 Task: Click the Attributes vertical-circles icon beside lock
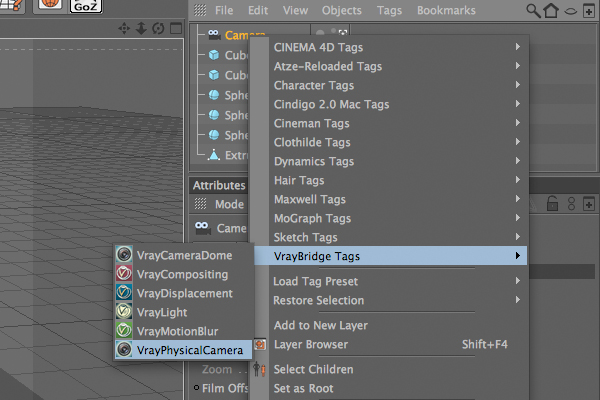pos(571,204)
